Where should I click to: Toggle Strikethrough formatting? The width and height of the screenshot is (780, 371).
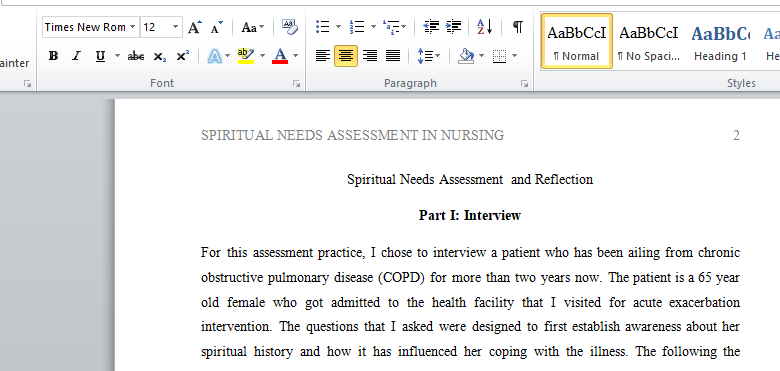click(x=135, y=56)
